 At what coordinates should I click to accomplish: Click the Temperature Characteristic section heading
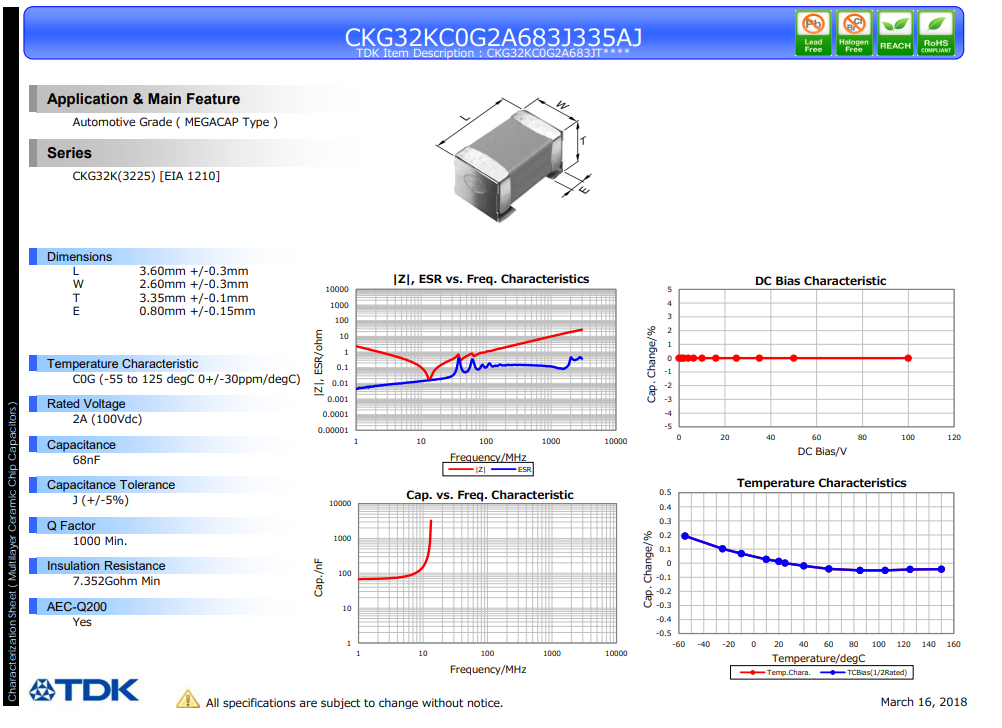123,364
